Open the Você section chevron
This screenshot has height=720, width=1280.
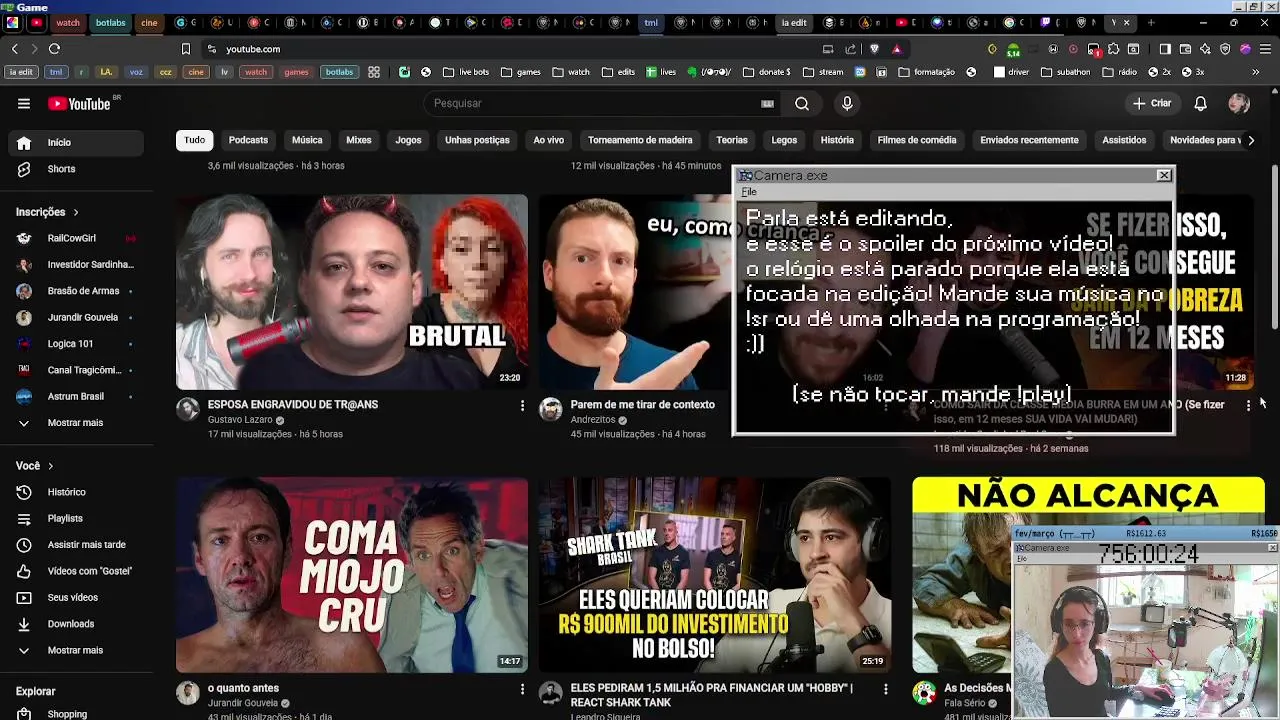click(x=50, y=466)
